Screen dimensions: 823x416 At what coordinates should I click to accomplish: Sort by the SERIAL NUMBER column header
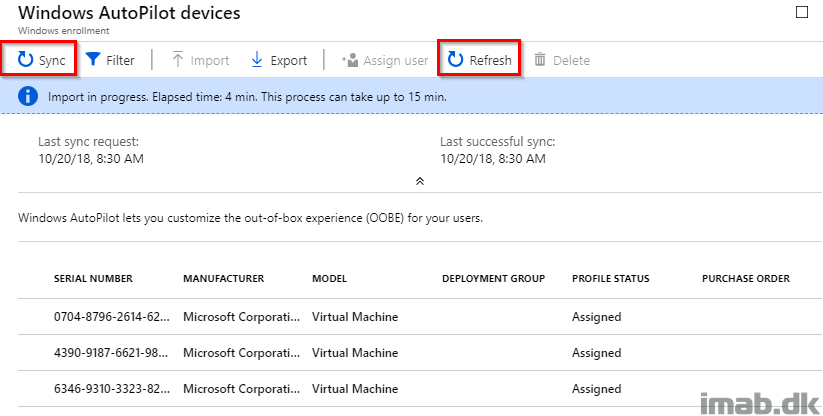tap(93, 279)
